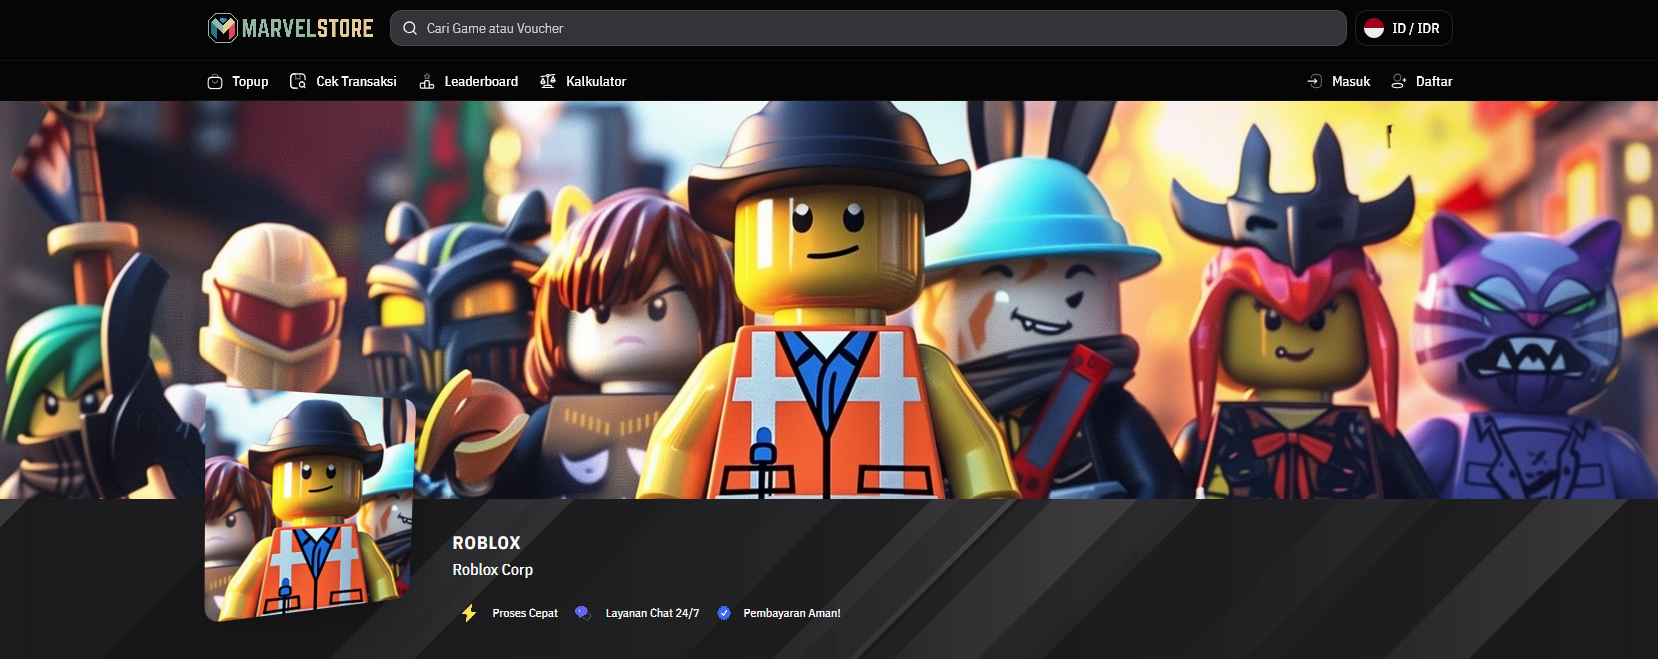Click the Daftar add-user icon
1658x659 pixels.
(x=1399, y=81)
